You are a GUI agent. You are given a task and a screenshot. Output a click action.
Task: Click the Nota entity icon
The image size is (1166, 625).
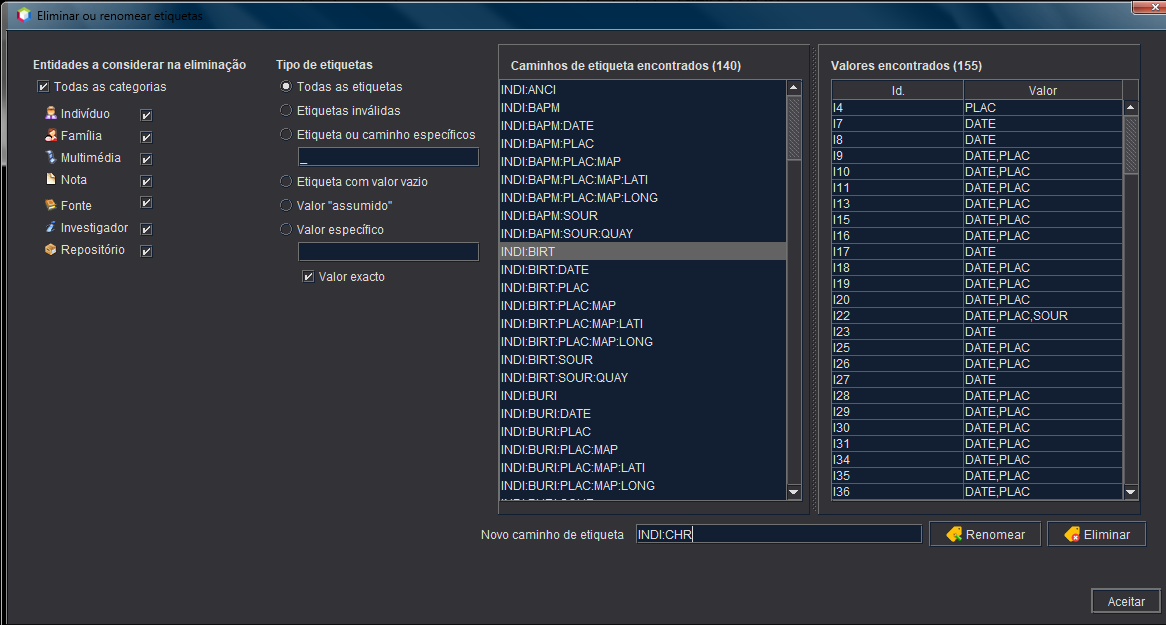click(x=51, y=180)
